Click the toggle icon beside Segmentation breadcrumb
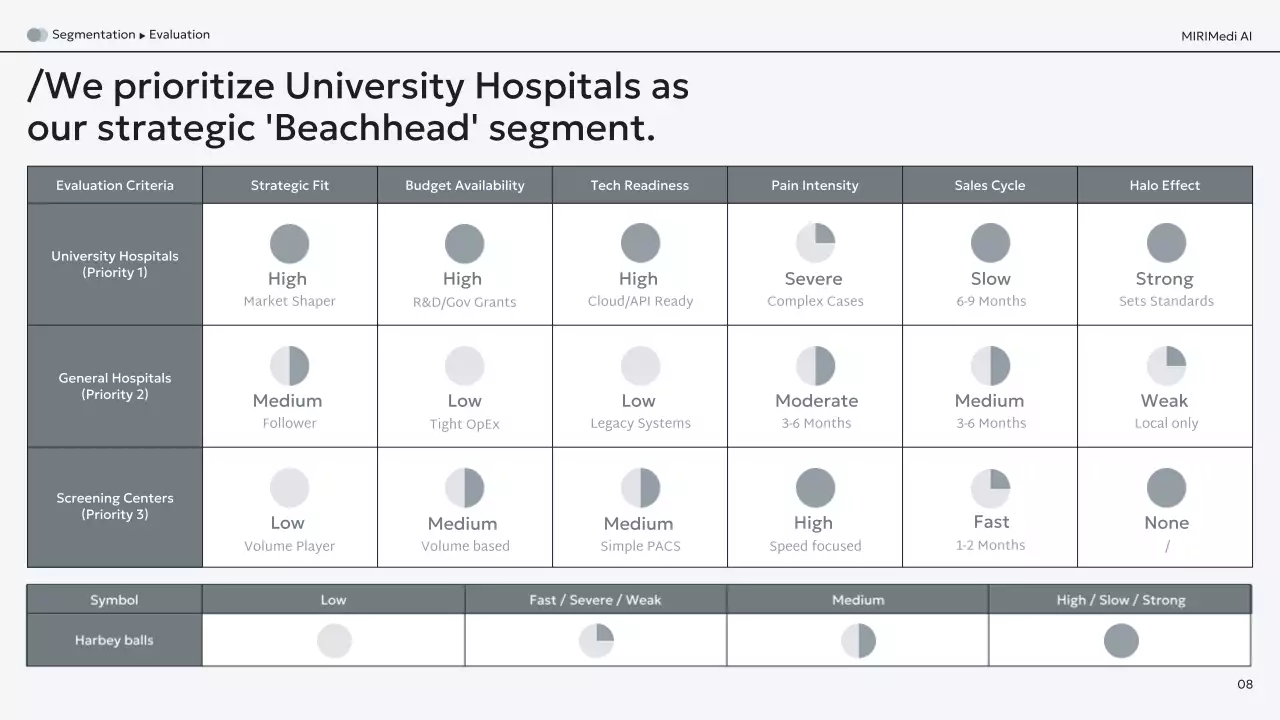This screenshot has height=720, width=1280. pyautogui.click(x=37, y=35)
